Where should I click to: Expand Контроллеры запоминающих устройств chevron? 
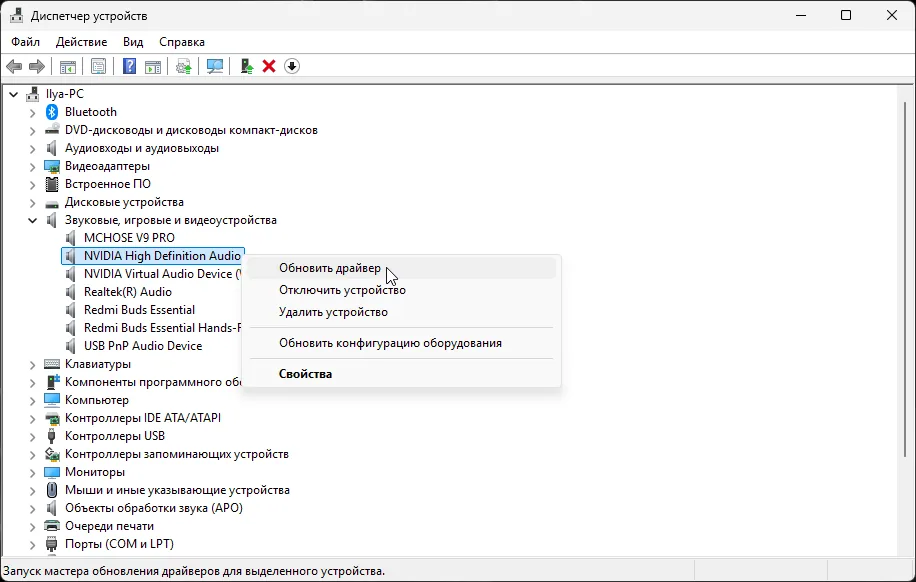point(33,454)
